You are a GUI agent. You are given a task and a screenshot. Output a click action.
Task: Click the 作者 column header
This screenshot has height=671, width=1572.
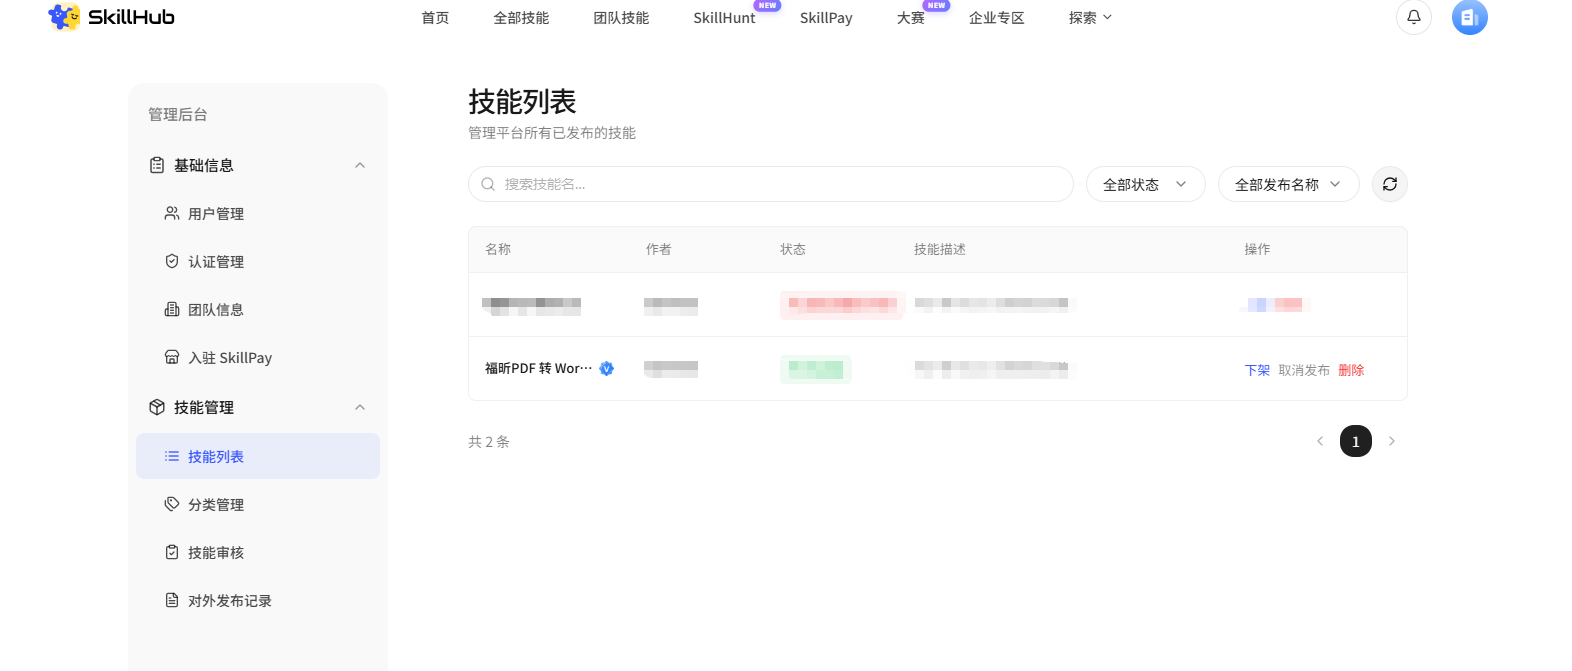point(659,249)
